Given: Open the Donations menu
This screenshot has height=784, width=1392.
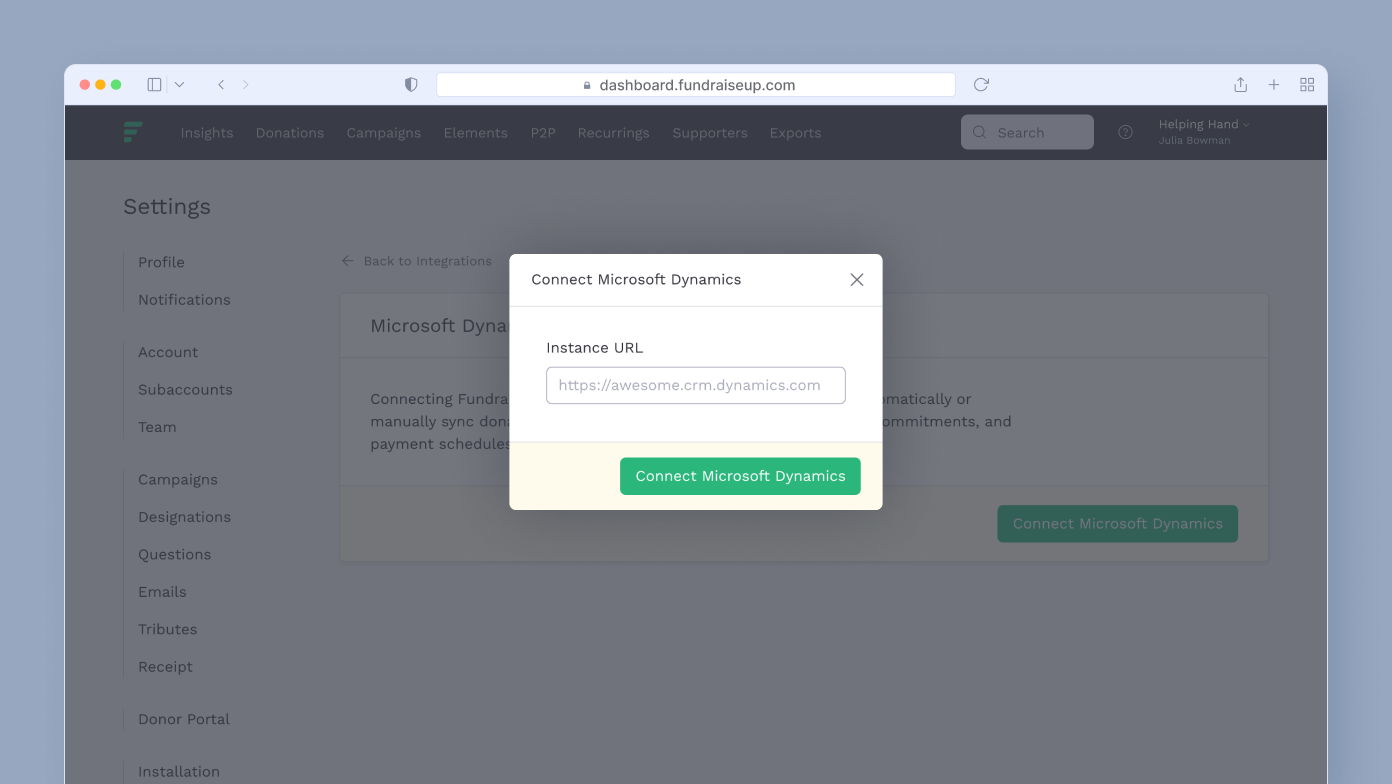Looking at the screenshot, I should pyautogui.click(x=290, y=133).
